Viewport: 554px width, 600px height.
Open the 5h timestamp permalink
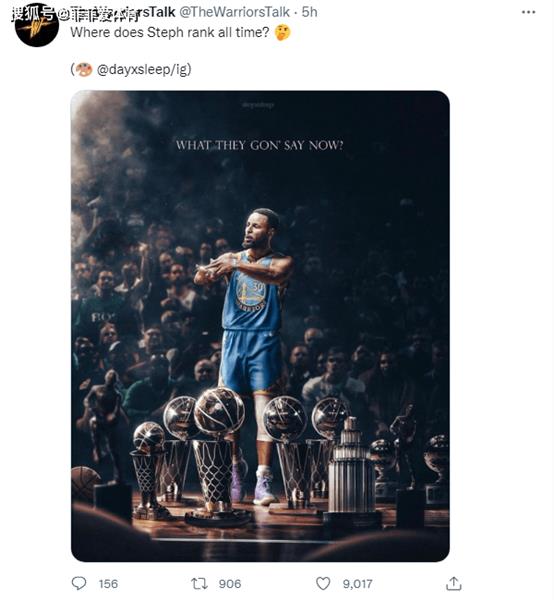coord(310,12)
